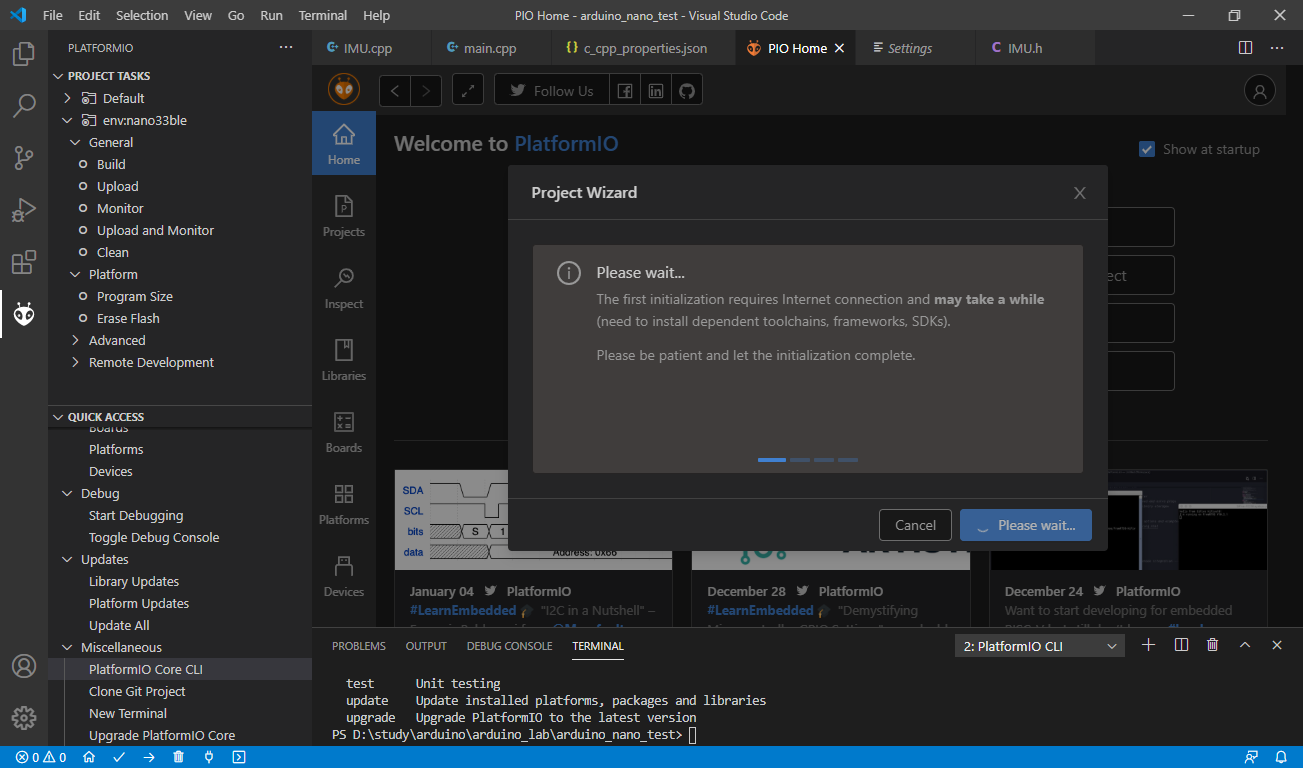Image resolution: width=1303 pixels, height=768 pixels.
Task: Run a build using the status bar checkmark
Action: coord(119,757)
